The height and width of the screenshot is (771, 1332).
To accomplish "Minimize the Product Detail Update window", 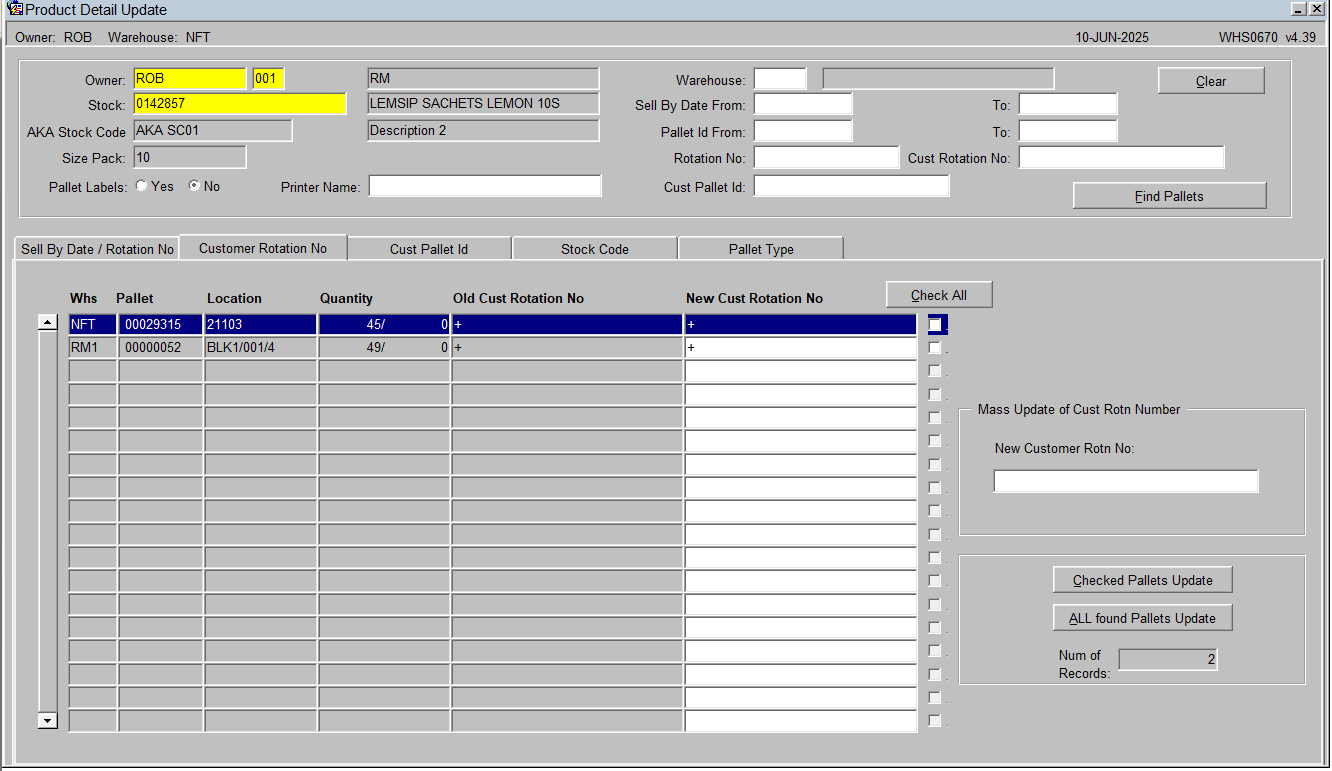I will coord(1299,8).
